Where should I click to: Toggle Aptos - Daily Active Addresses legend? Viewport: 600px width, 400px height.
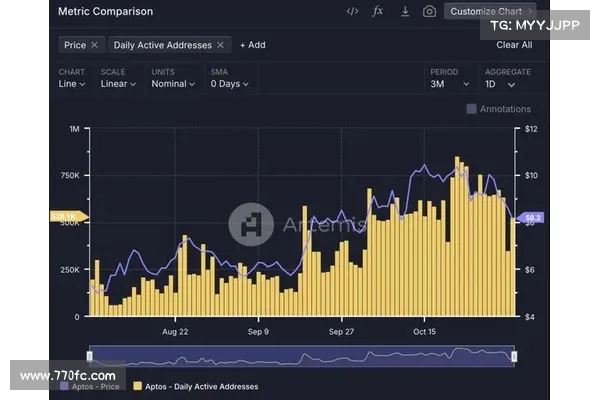[x=196, y=386]
